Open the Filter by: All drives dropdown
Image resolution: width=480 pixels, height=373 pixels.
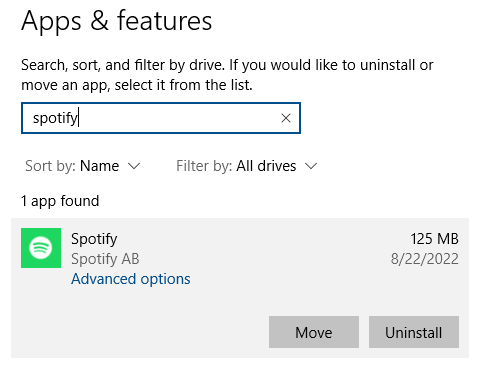[246, 166]
